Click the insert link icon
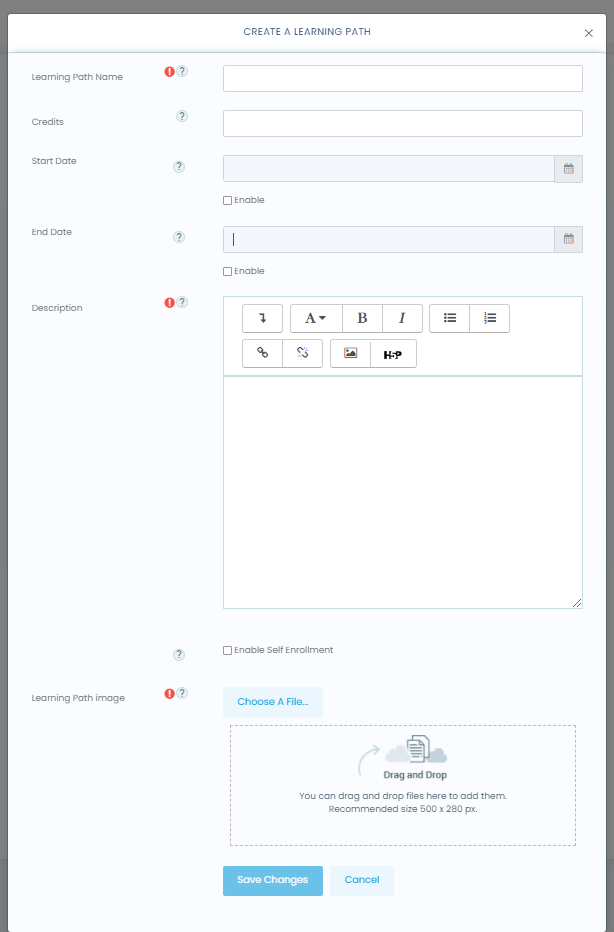The image size is (614, 932). [x=263, y=354]
